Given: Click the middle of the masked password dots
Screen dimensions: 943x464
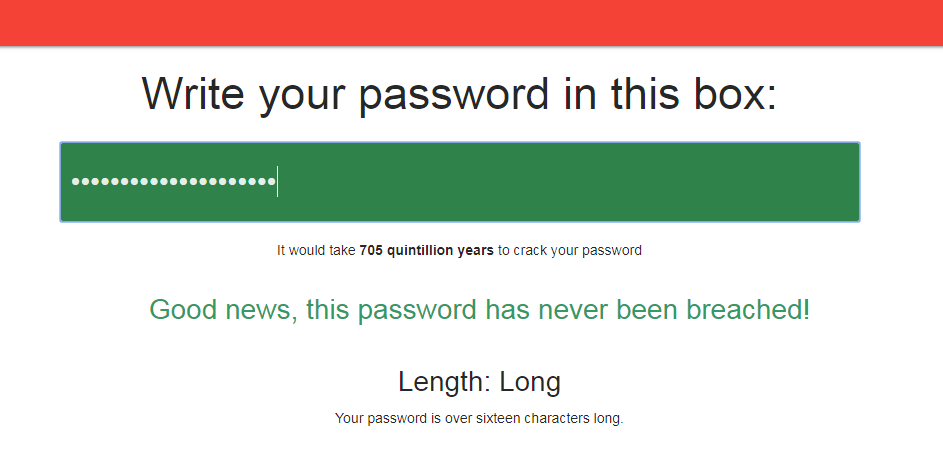Looking at the screenshot, I should 174,182.
